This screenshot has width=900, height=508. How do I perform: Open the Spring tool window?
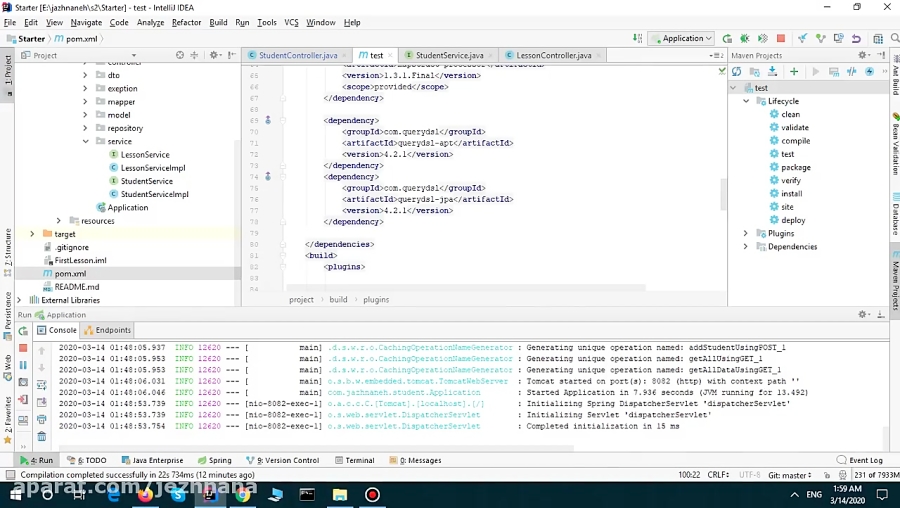tap(215, 460)
